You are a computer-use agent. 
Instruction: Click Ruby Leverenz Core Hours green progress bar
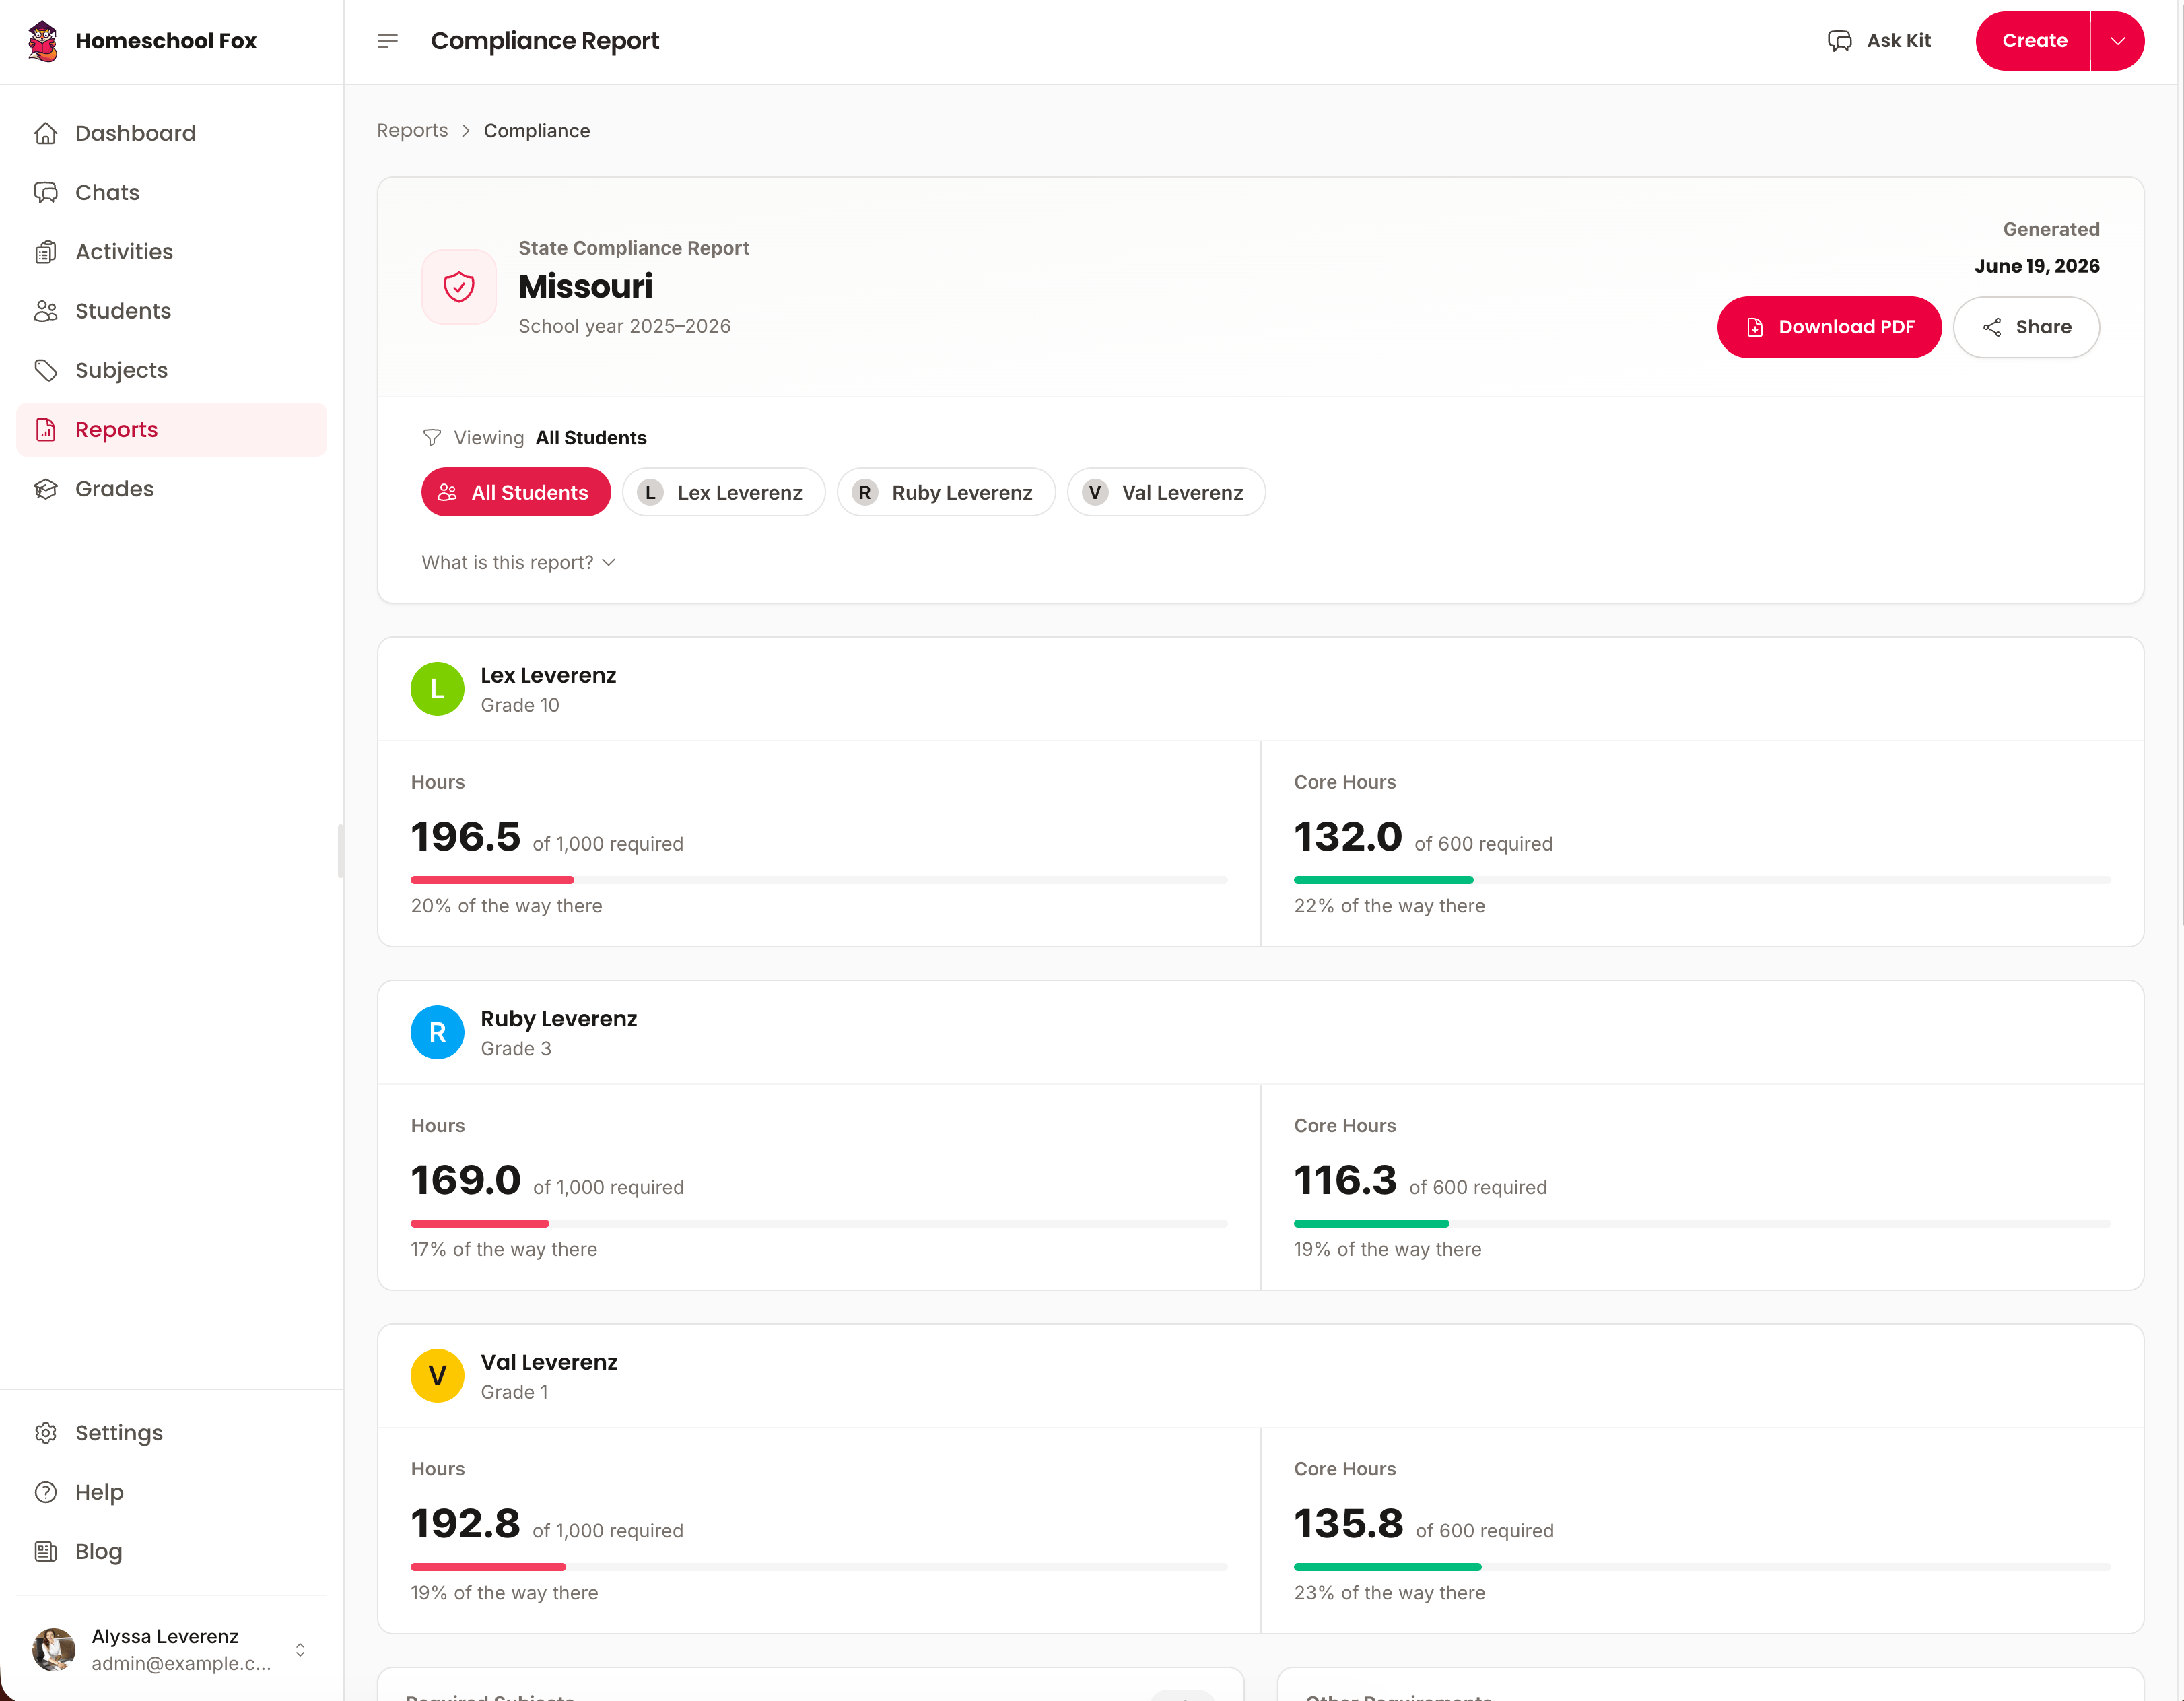(1371, 1223)
